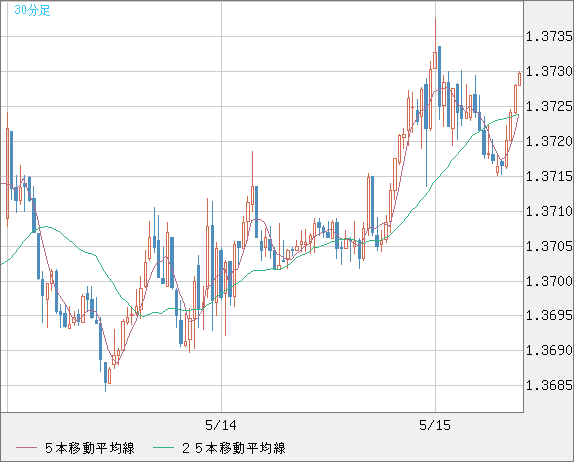Viewport: 574px width, 462px height.
Task: Click the 1.3700 price axis label
Action: 549,281
